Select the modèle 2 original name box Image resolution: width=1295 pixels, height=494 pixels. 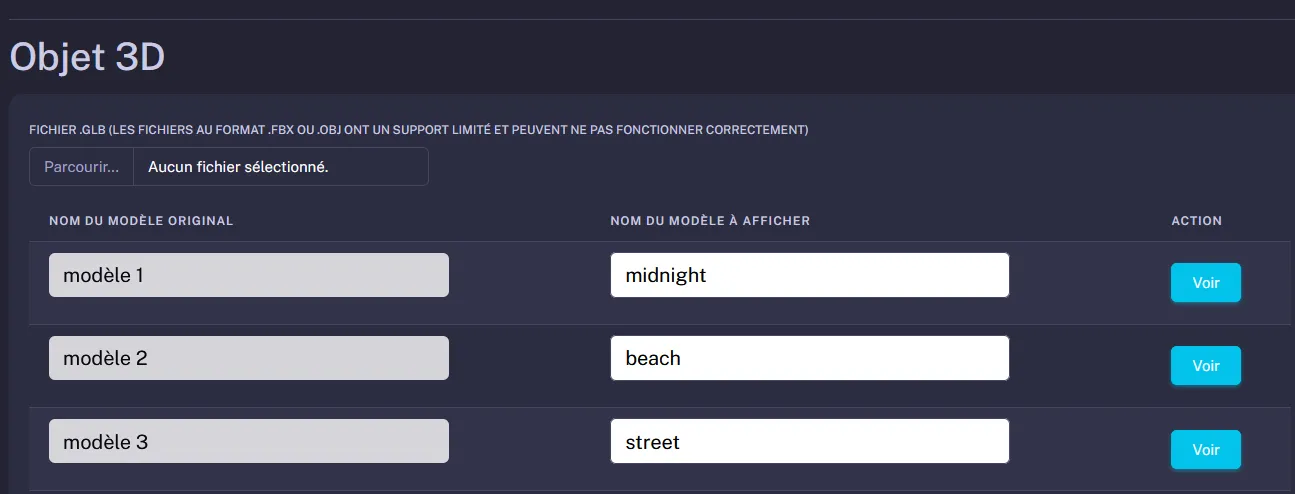tap(248, 358)
